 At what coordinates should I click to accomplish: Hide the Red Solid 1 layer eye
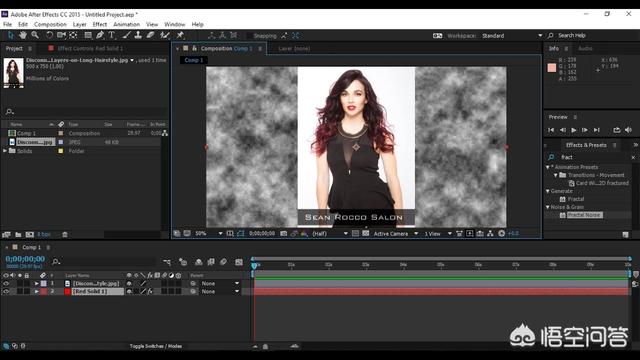click(x=6, y=291)
